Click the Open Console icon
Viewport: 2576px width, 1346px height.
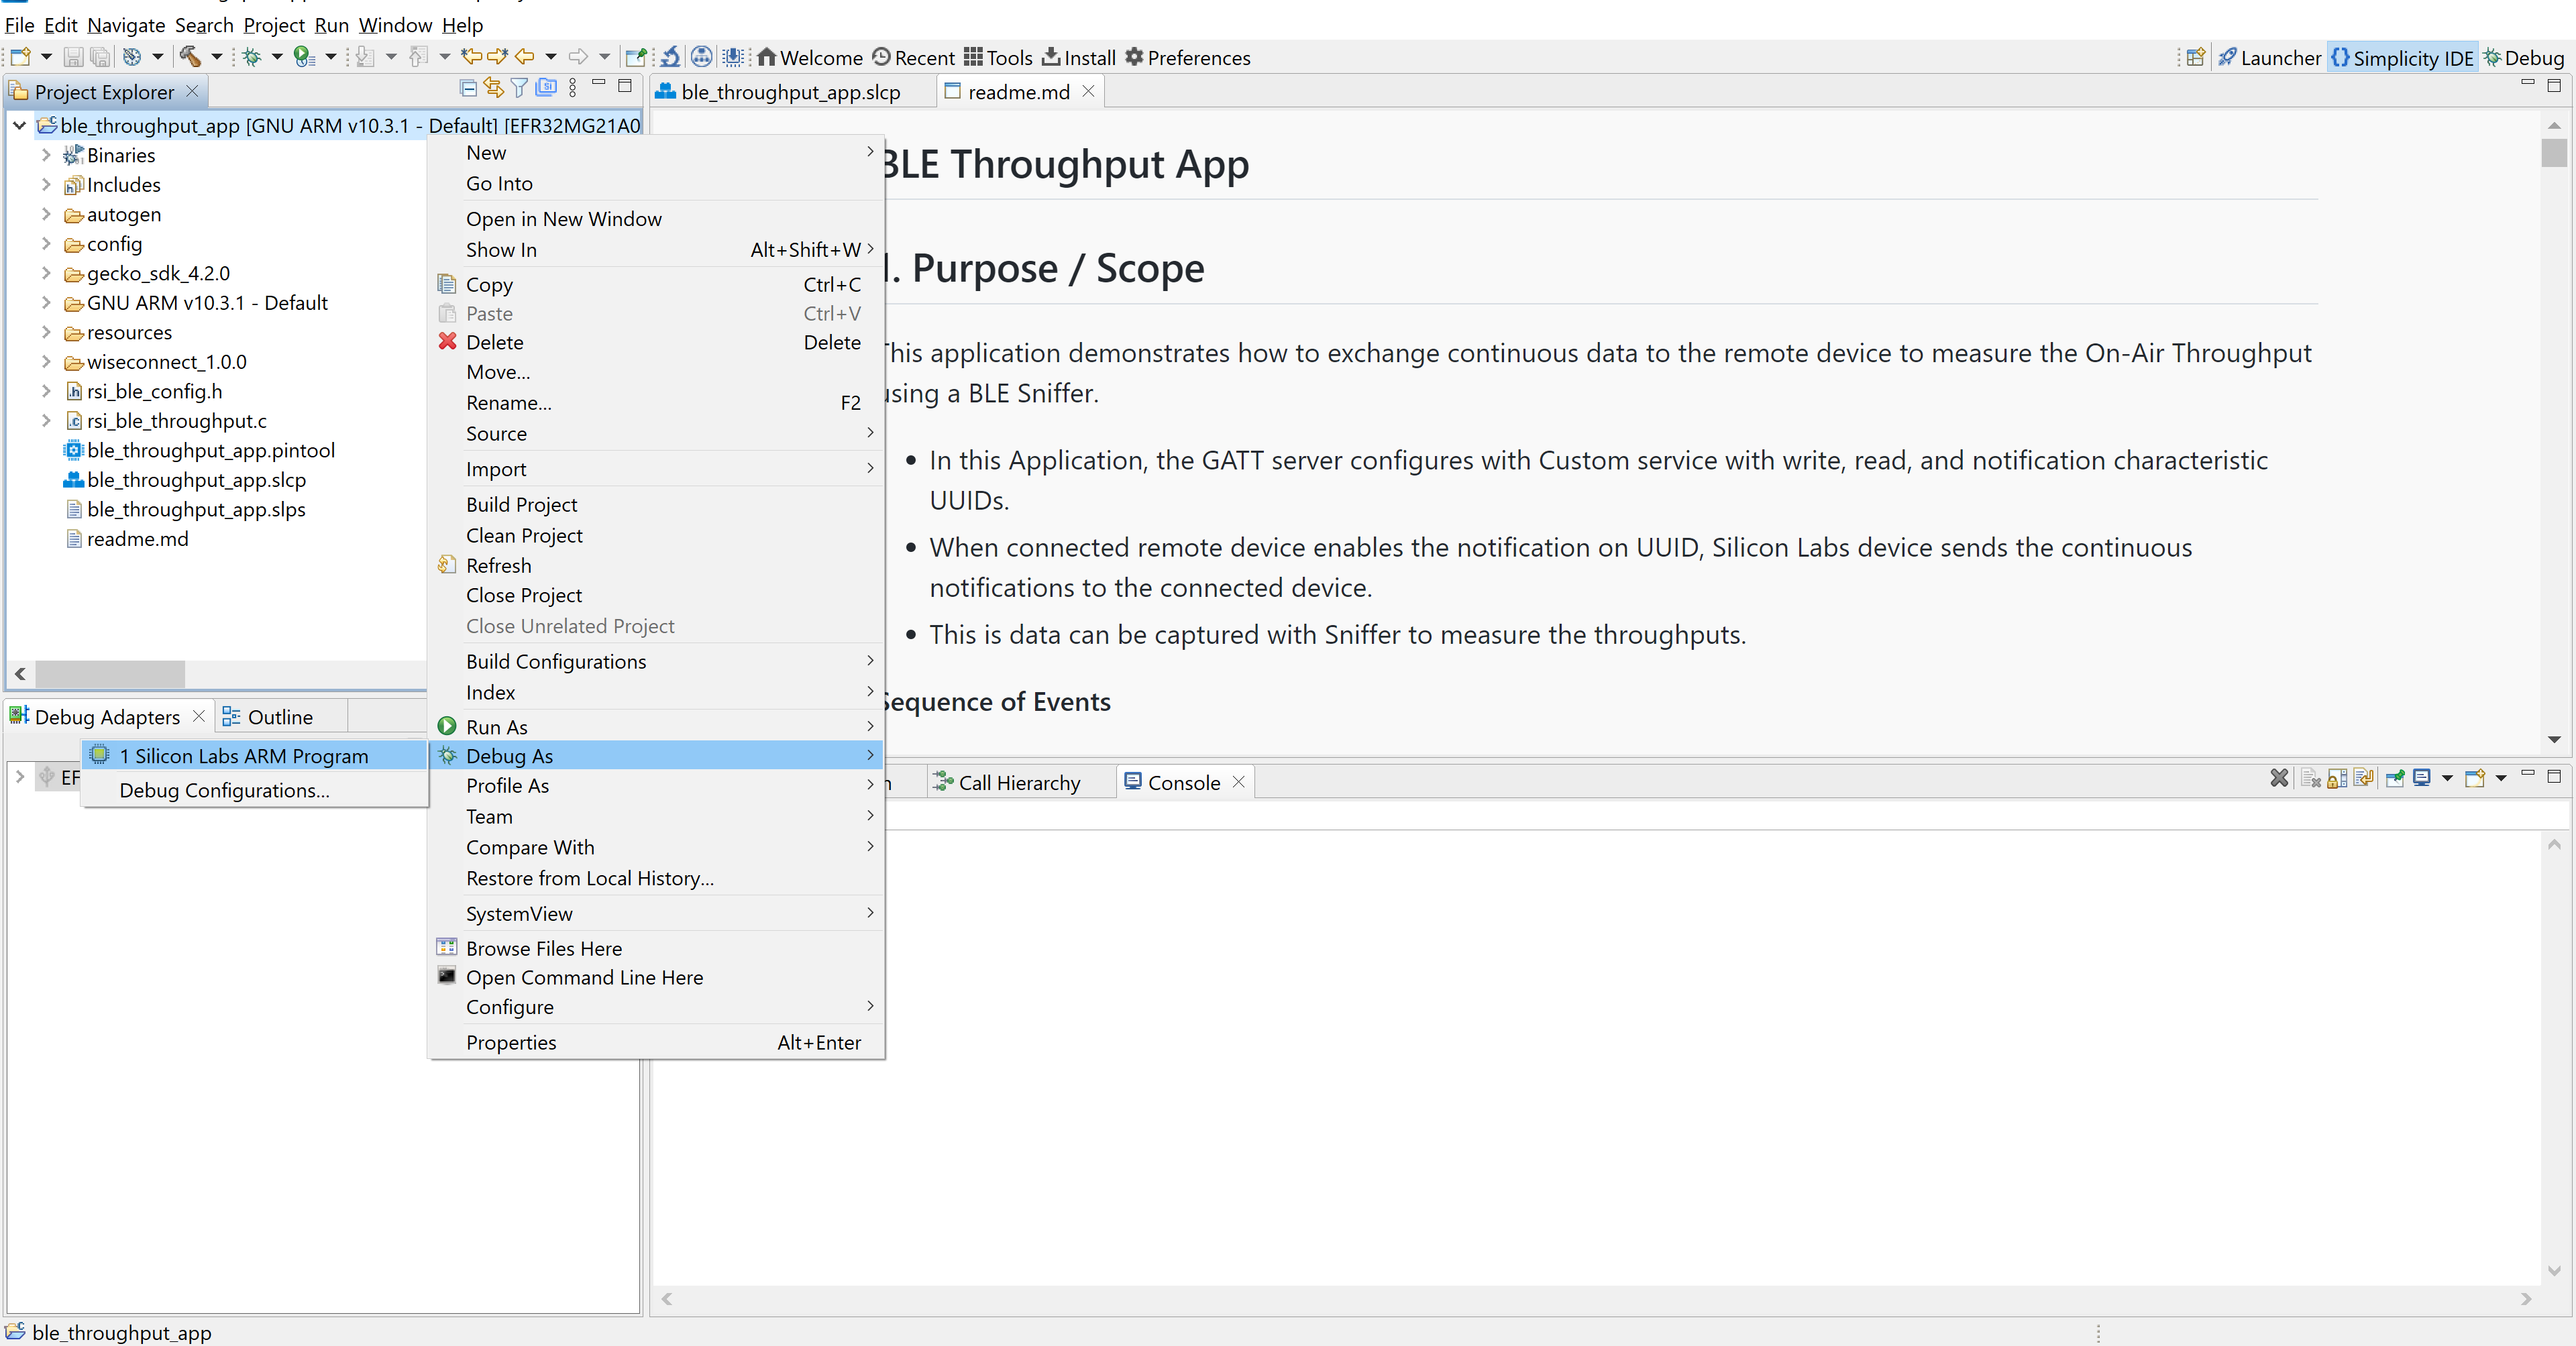pos(2475,778)
